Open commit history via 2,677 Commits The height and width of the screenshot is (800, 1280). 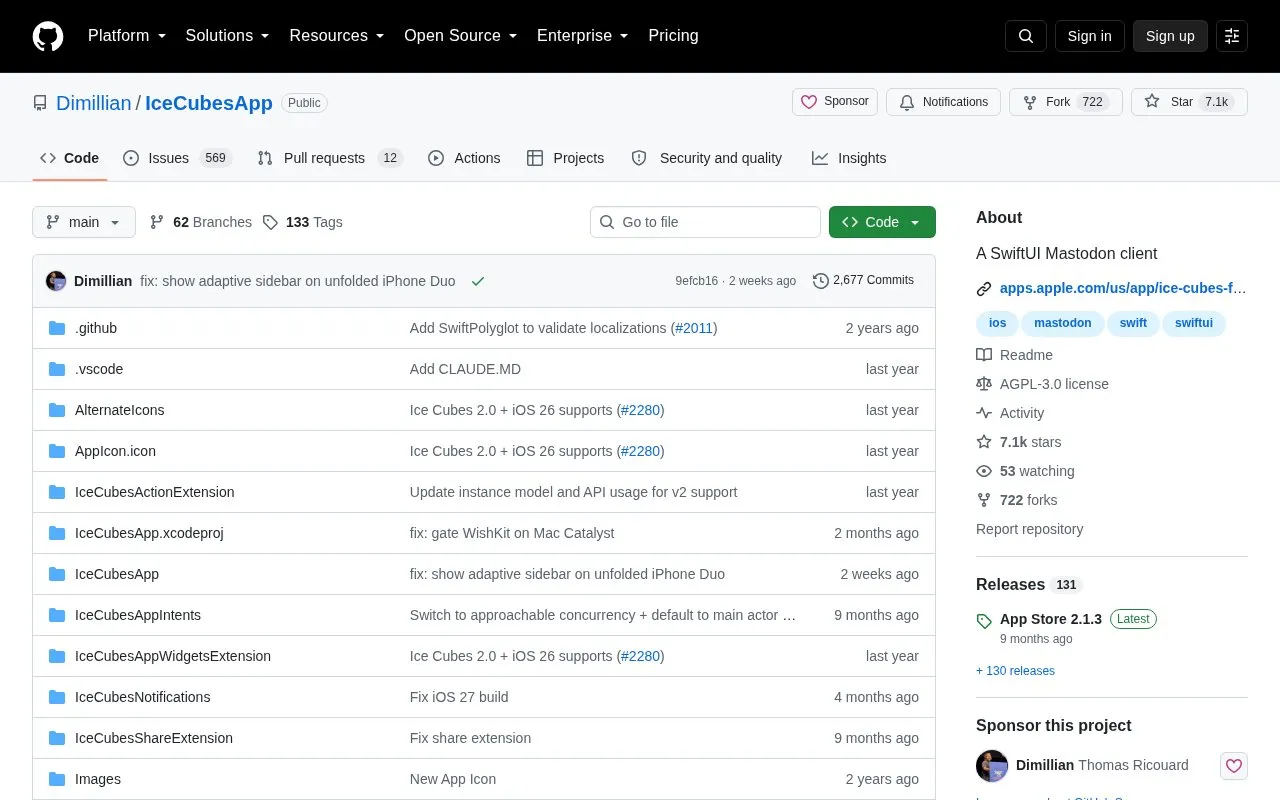[x=864, y=280]
